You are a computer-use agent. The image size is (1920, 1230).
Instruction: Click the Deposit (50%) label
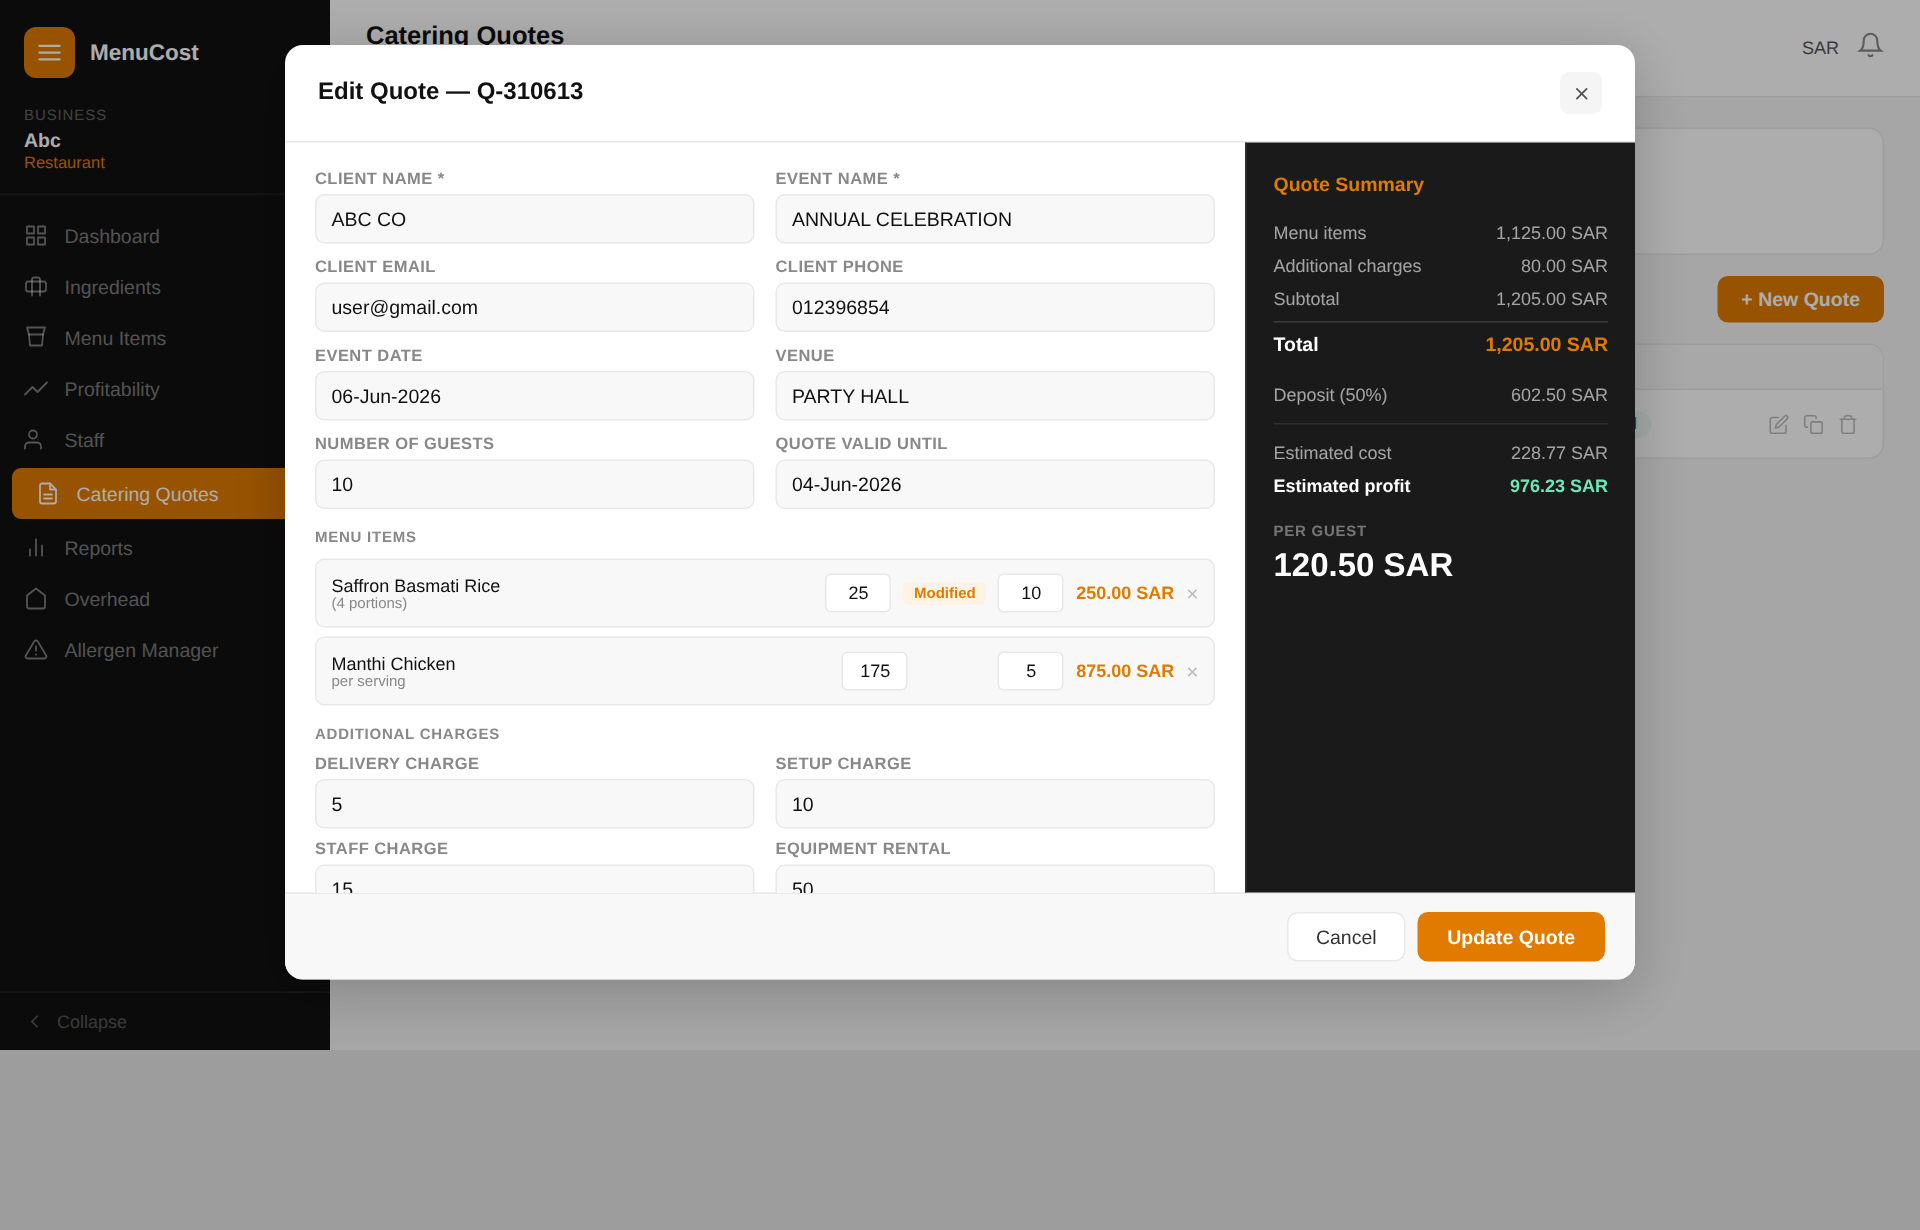[1330, 395]
